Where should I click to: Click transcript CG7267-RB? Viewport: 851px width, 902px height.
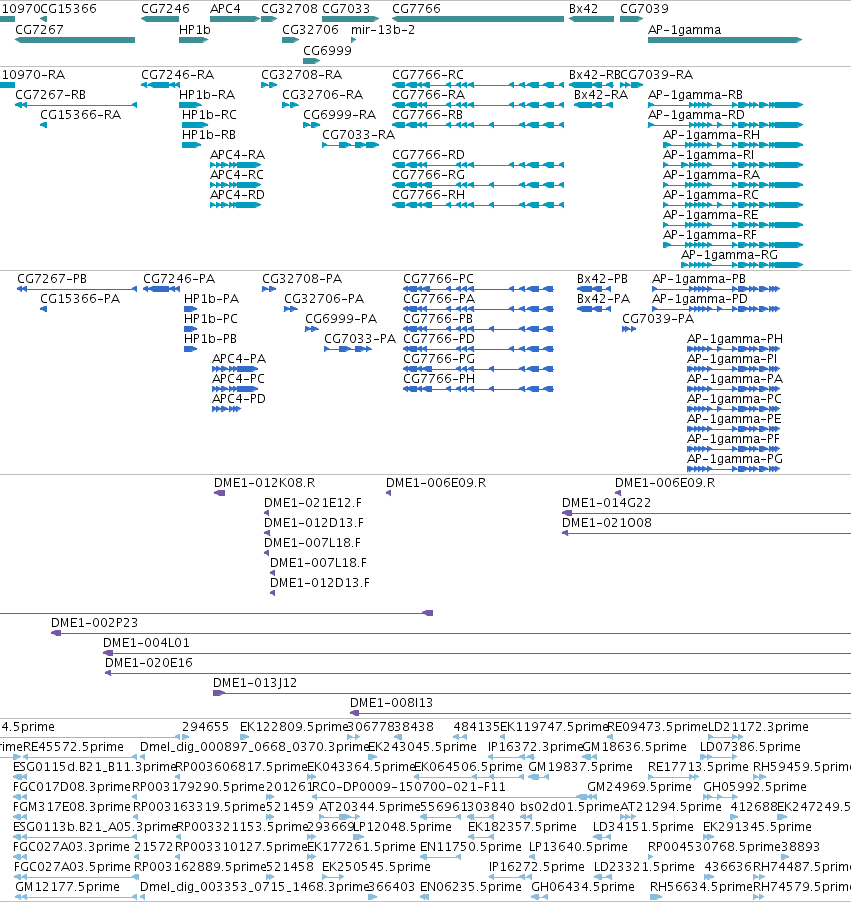pos(51,94)
